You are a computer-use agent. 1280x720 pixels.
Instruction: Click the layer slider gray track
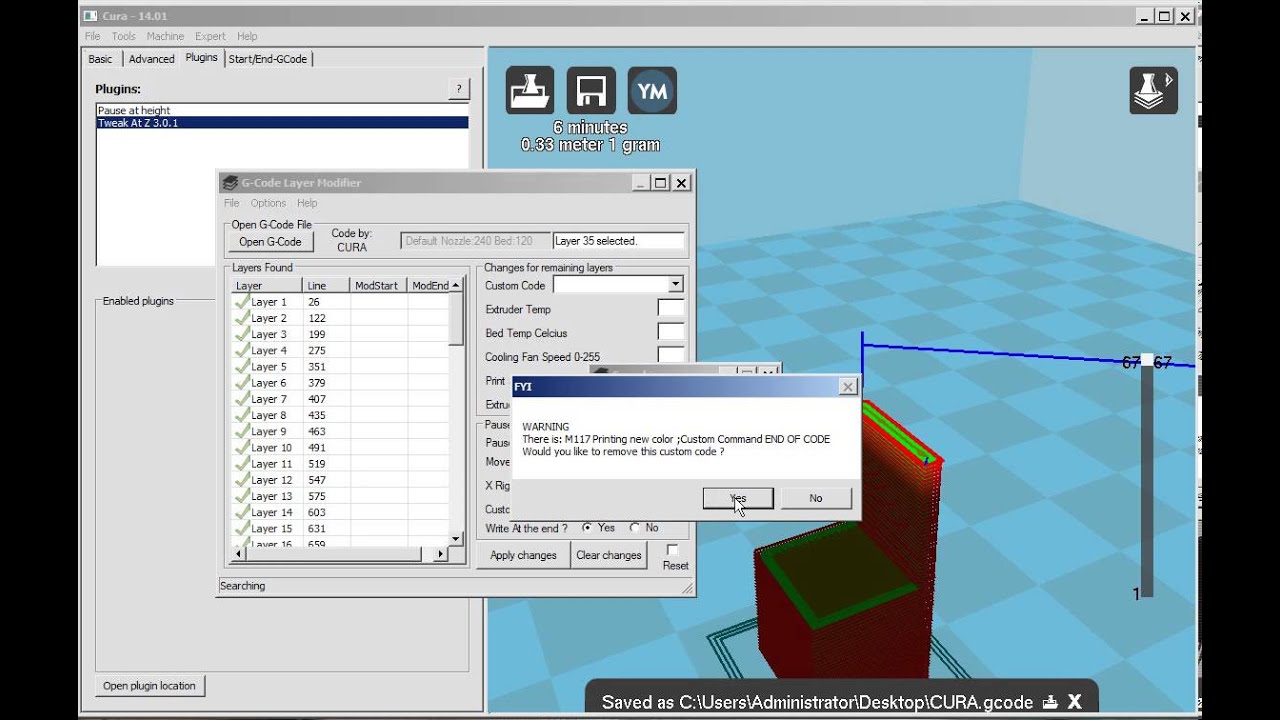1147,482
